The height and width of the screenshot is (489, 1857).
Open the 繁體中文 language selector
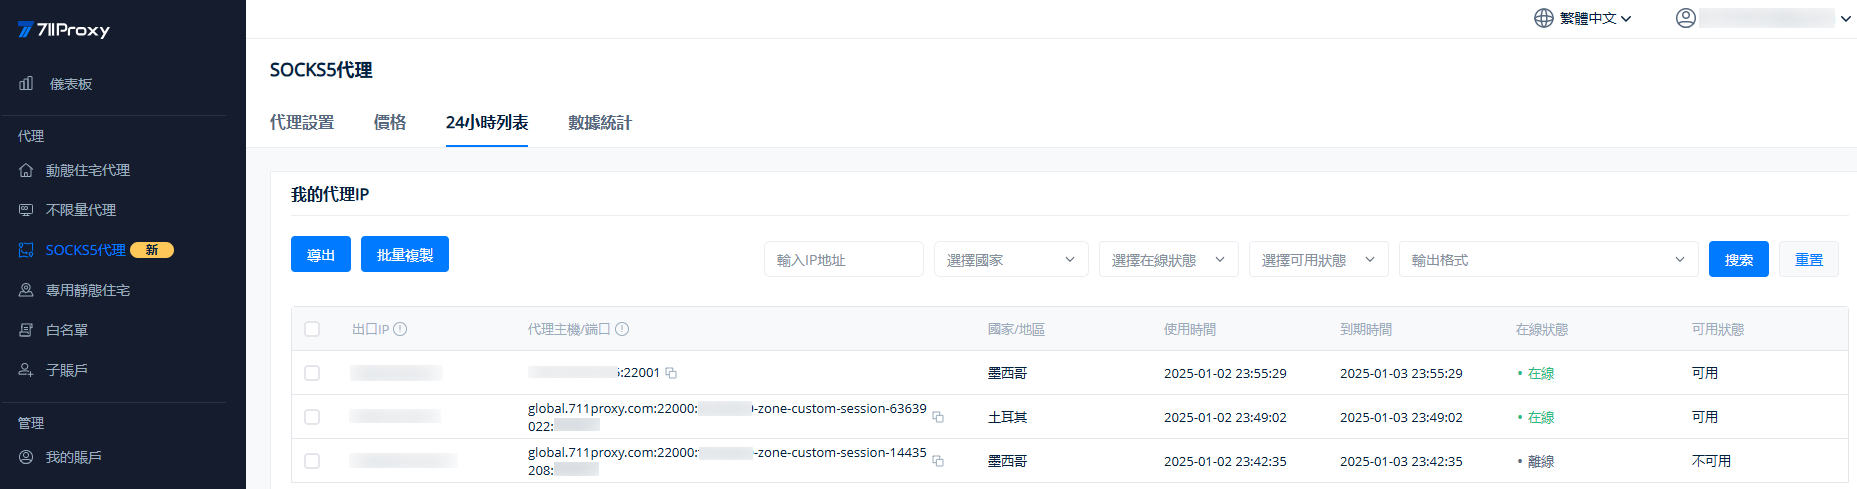(1583, 18)
